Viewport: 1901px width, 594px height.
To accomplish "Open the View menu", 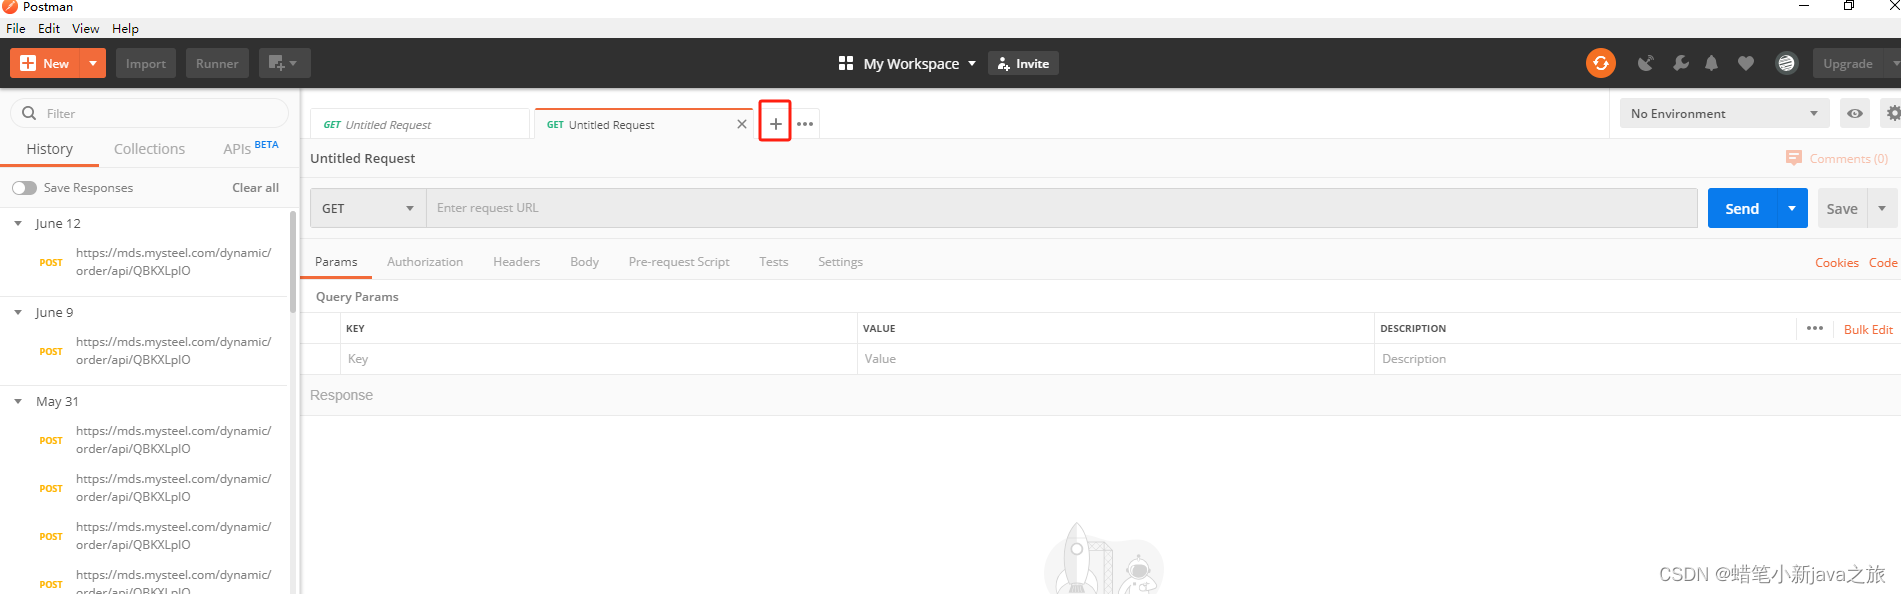I will click(x=85, y=28).
